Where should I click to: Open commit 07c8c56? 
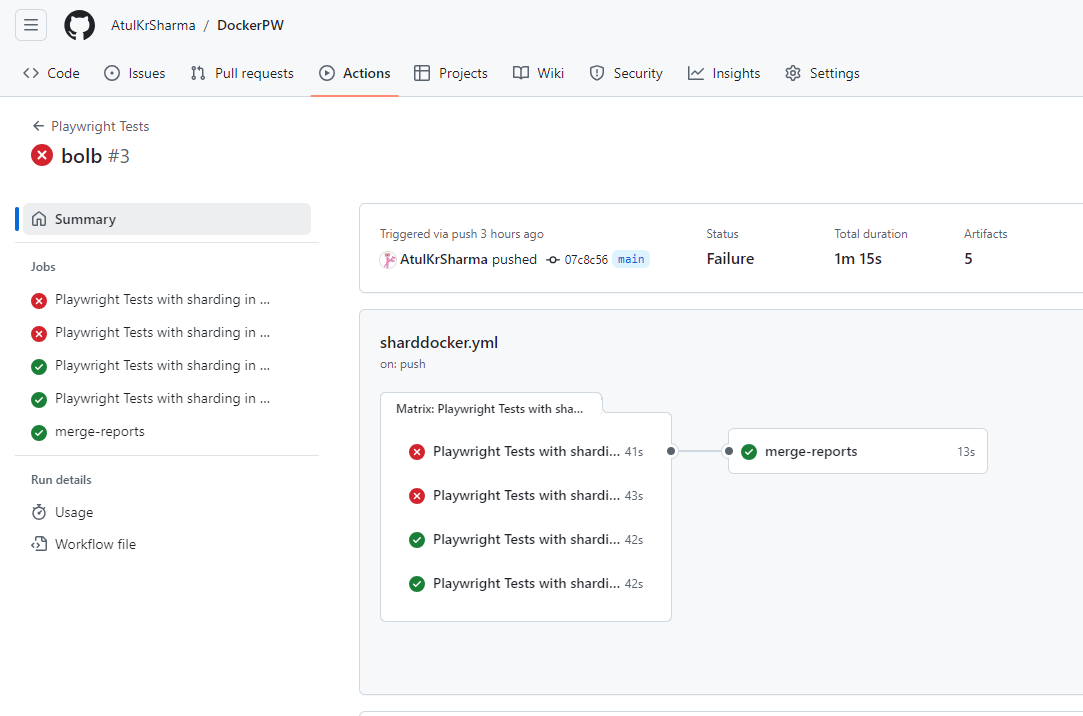tap(585, 259)
